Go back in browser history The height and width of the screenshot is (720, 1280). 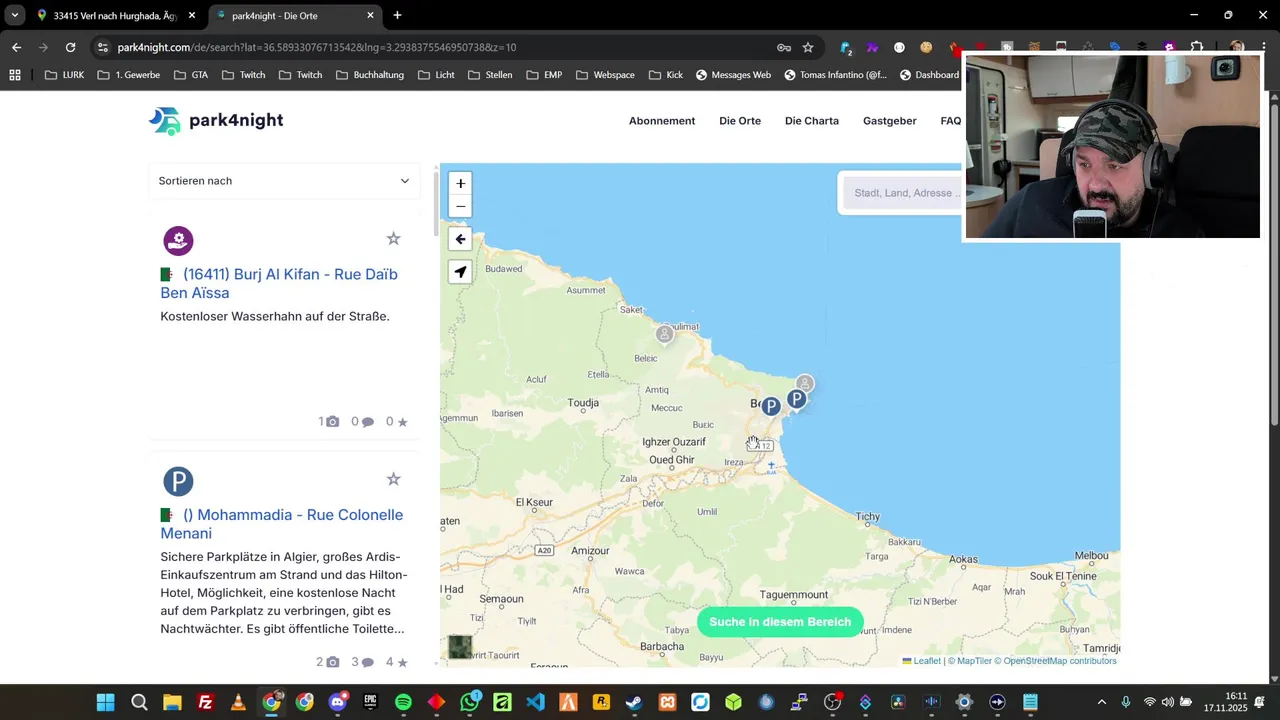click(16, 47)
